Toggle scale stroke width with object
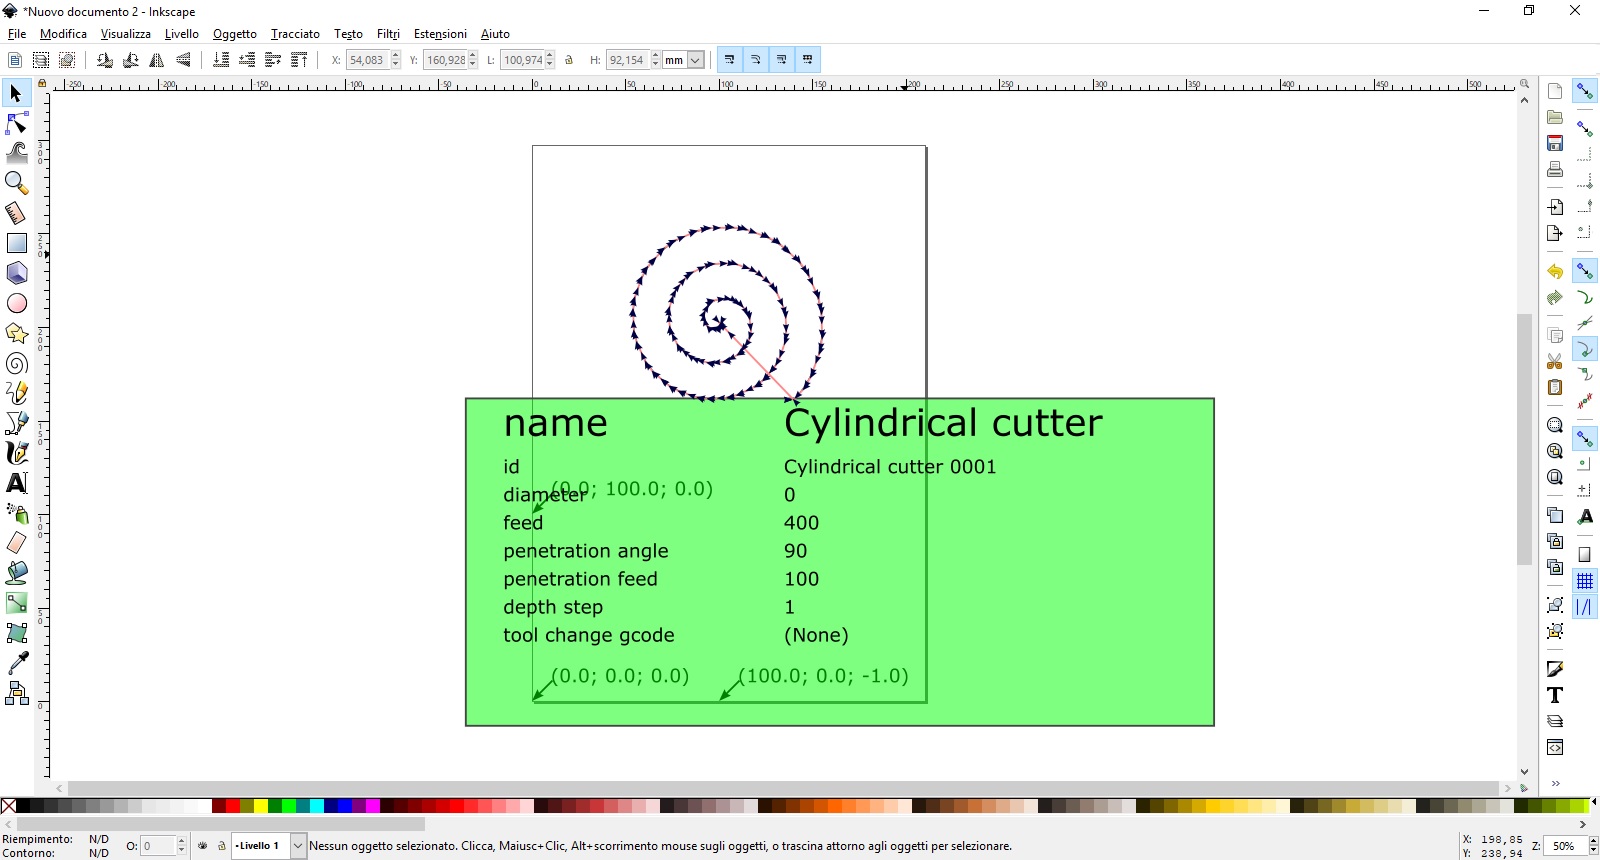 [x=730, y=60]
